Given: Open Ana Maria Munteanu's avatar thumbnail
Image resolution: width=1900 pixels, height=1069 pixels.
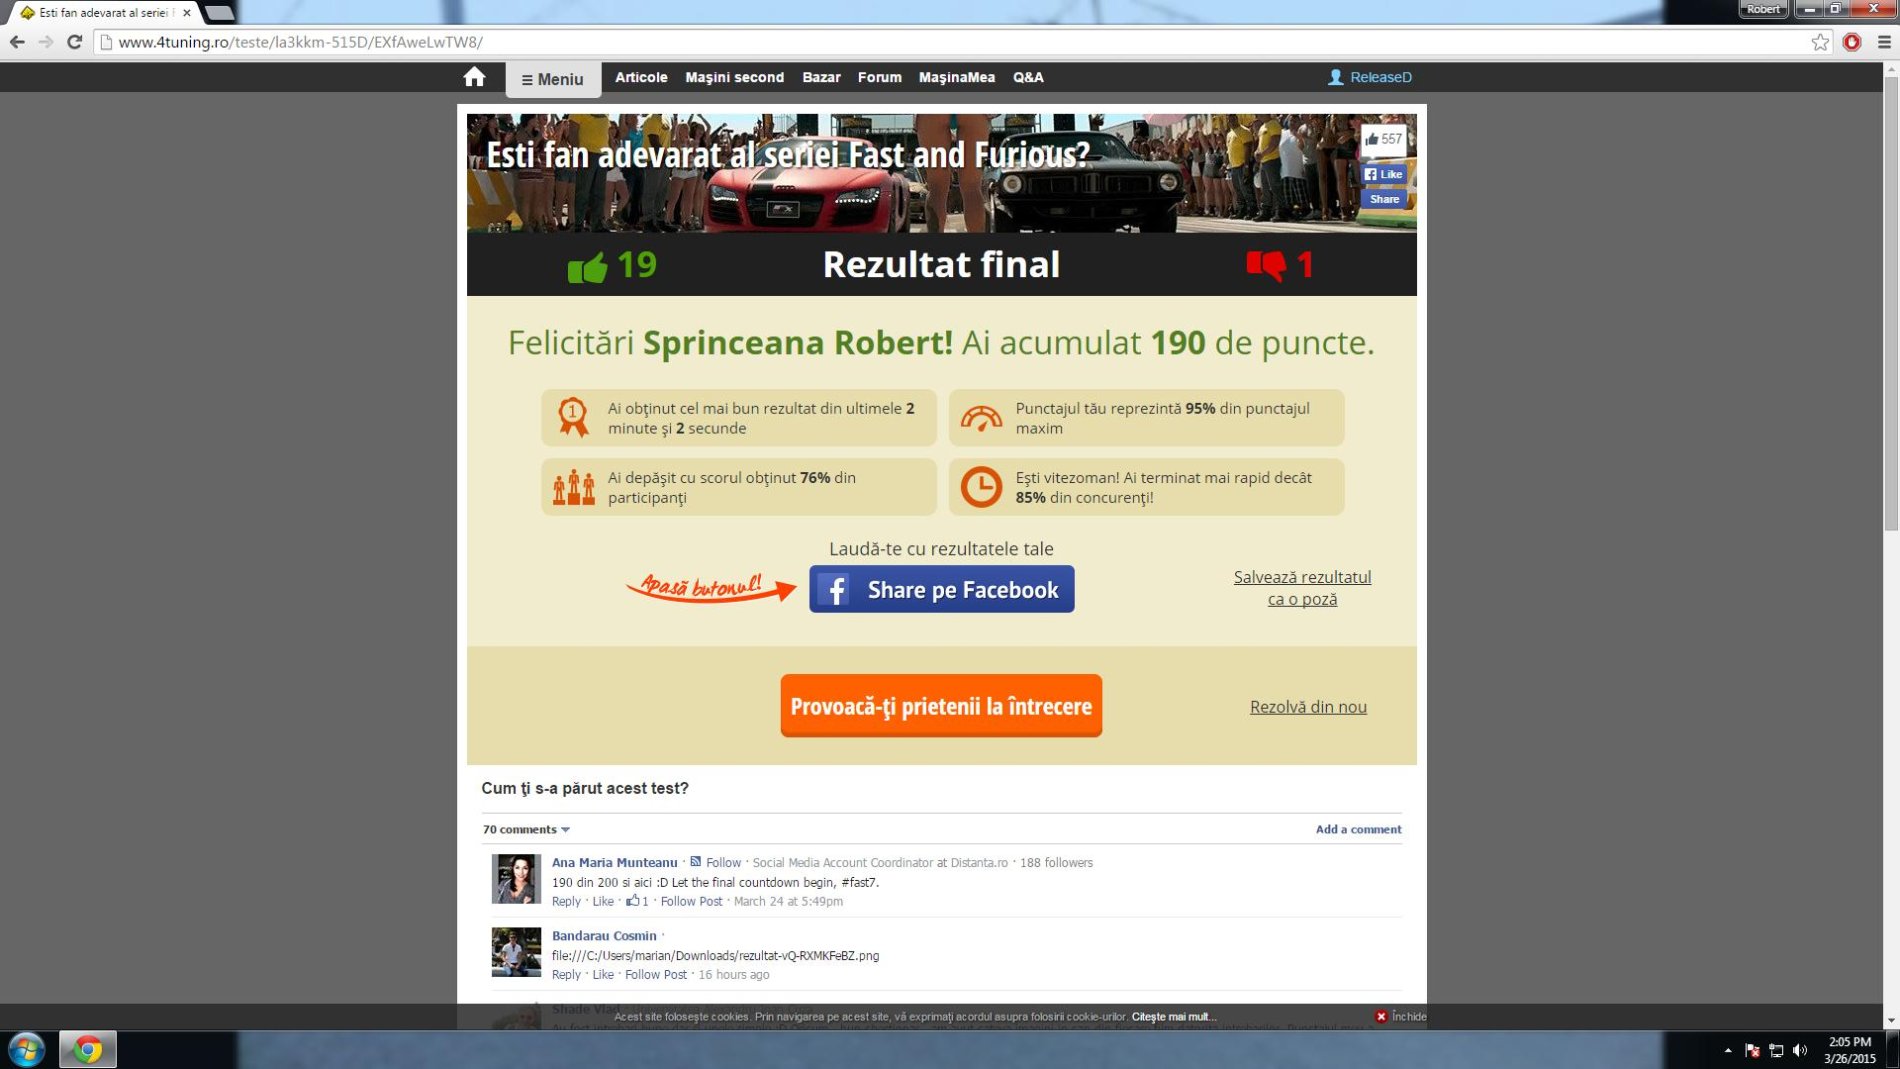Looking at the screenshot, I should (x=516, y=879).
